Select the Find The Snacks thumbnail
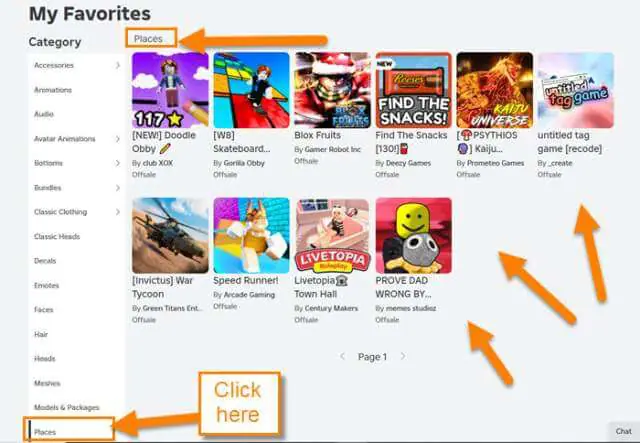Image resolution: width=640 pixels, height=443 pixels. point(413,90)
